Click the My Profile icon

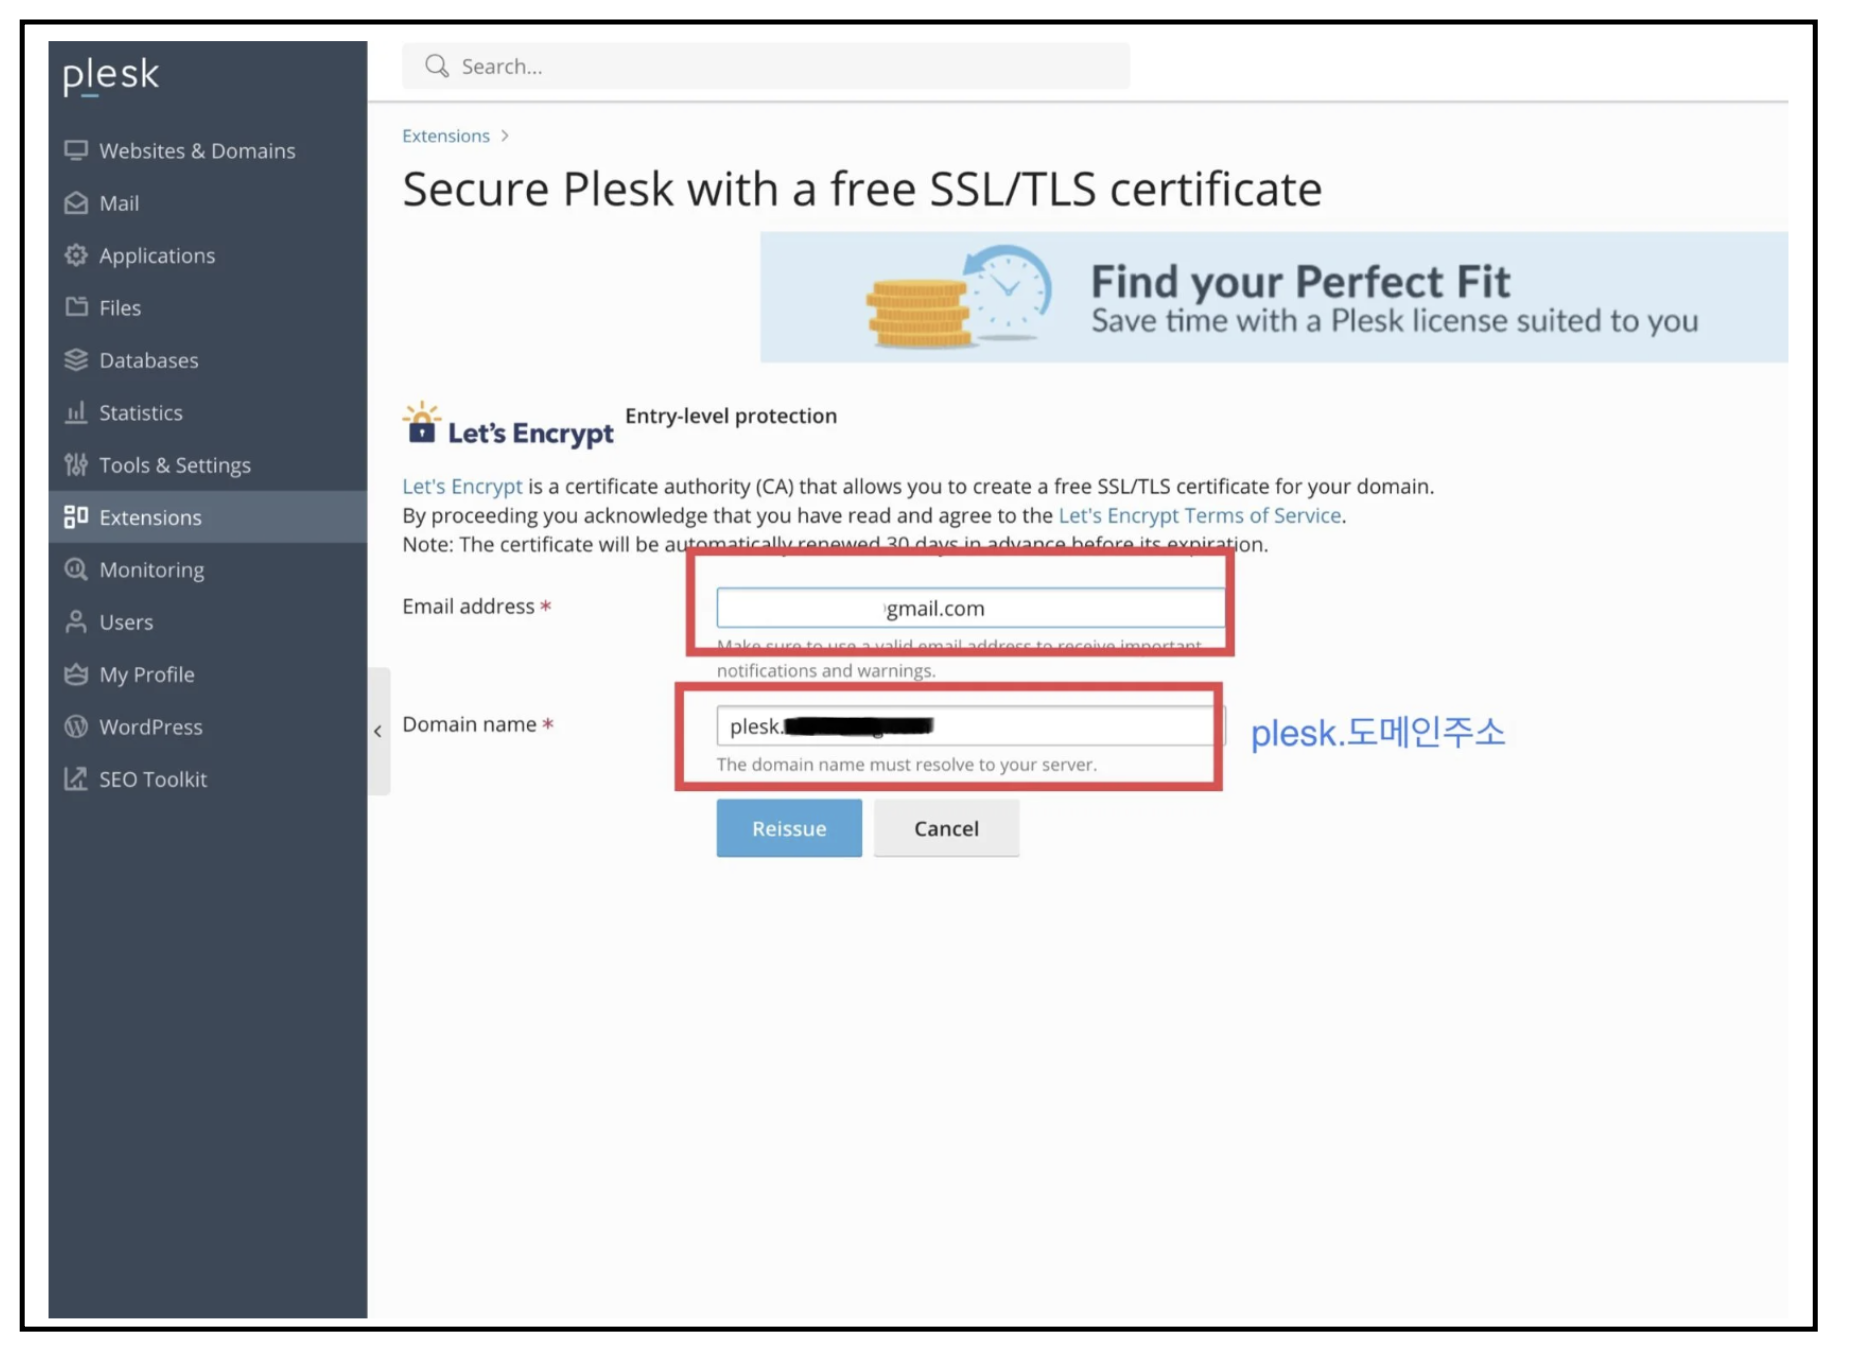[76, 674]
